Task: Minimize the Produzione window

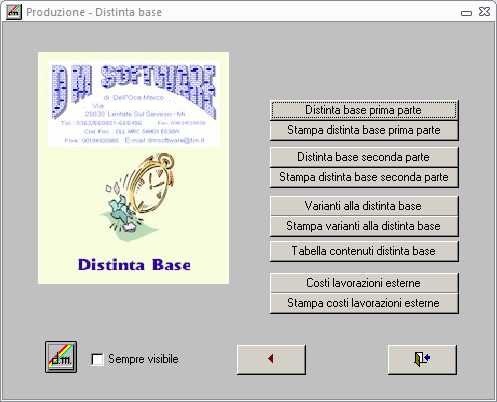Action: [x=466, y=13]
